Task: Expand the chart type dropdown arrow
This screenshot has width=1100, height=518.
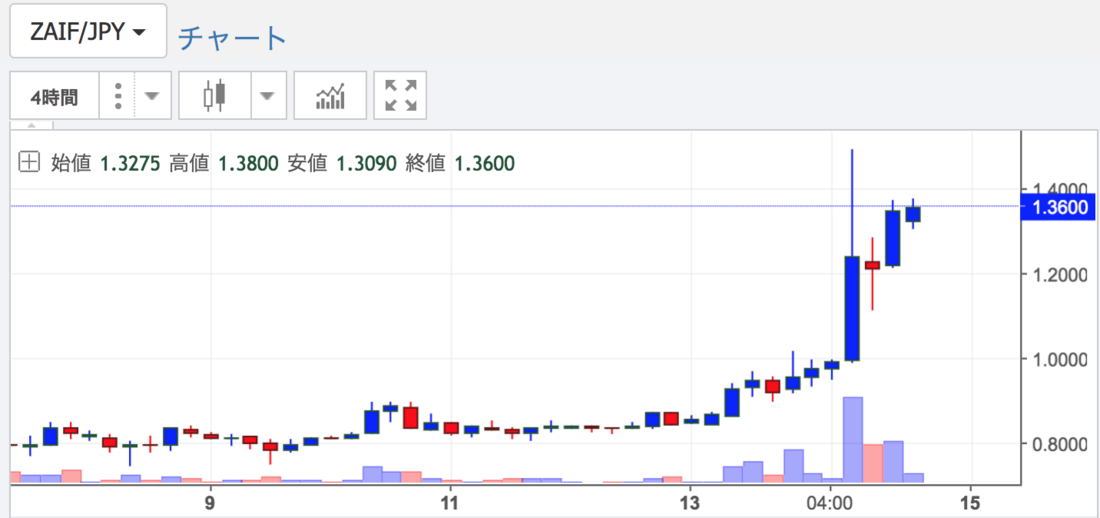Action: pos(268,96)
